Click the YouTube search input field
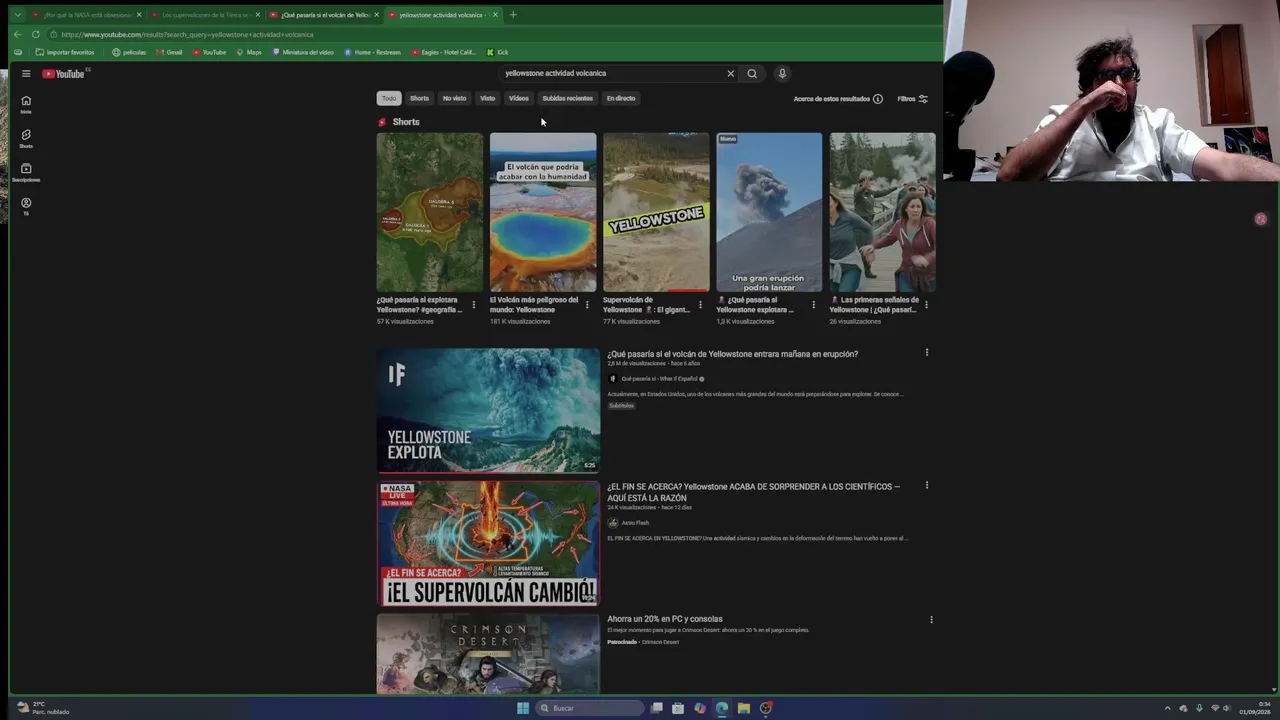The image size is (1280, 720). (610, 73)
